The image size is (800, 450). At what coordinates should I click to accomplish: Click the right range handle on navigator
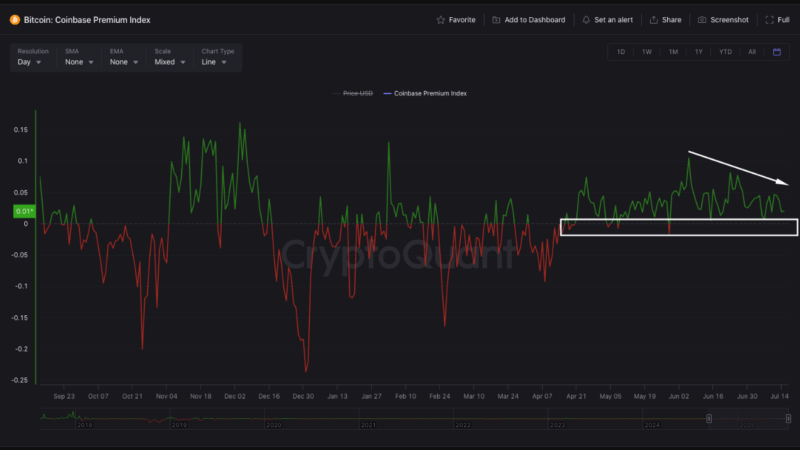(x=788, y=418)
